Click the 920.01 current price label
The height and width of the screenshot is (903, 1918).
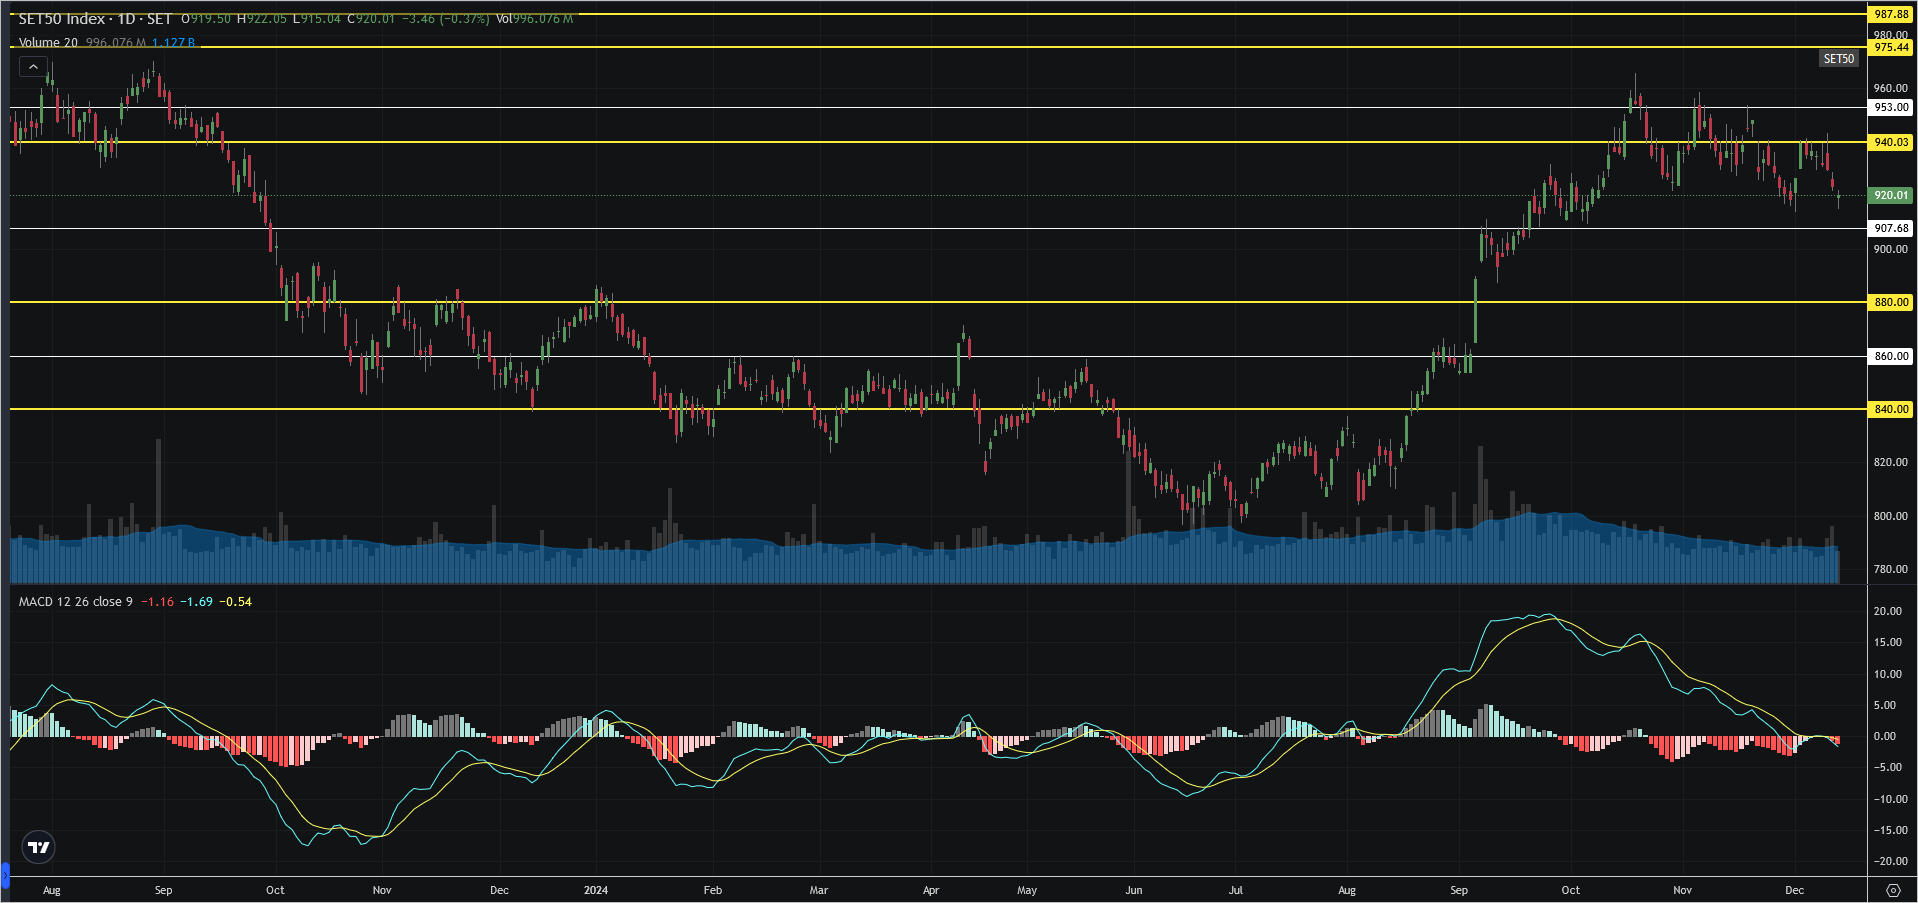(x=1891, y=195)
